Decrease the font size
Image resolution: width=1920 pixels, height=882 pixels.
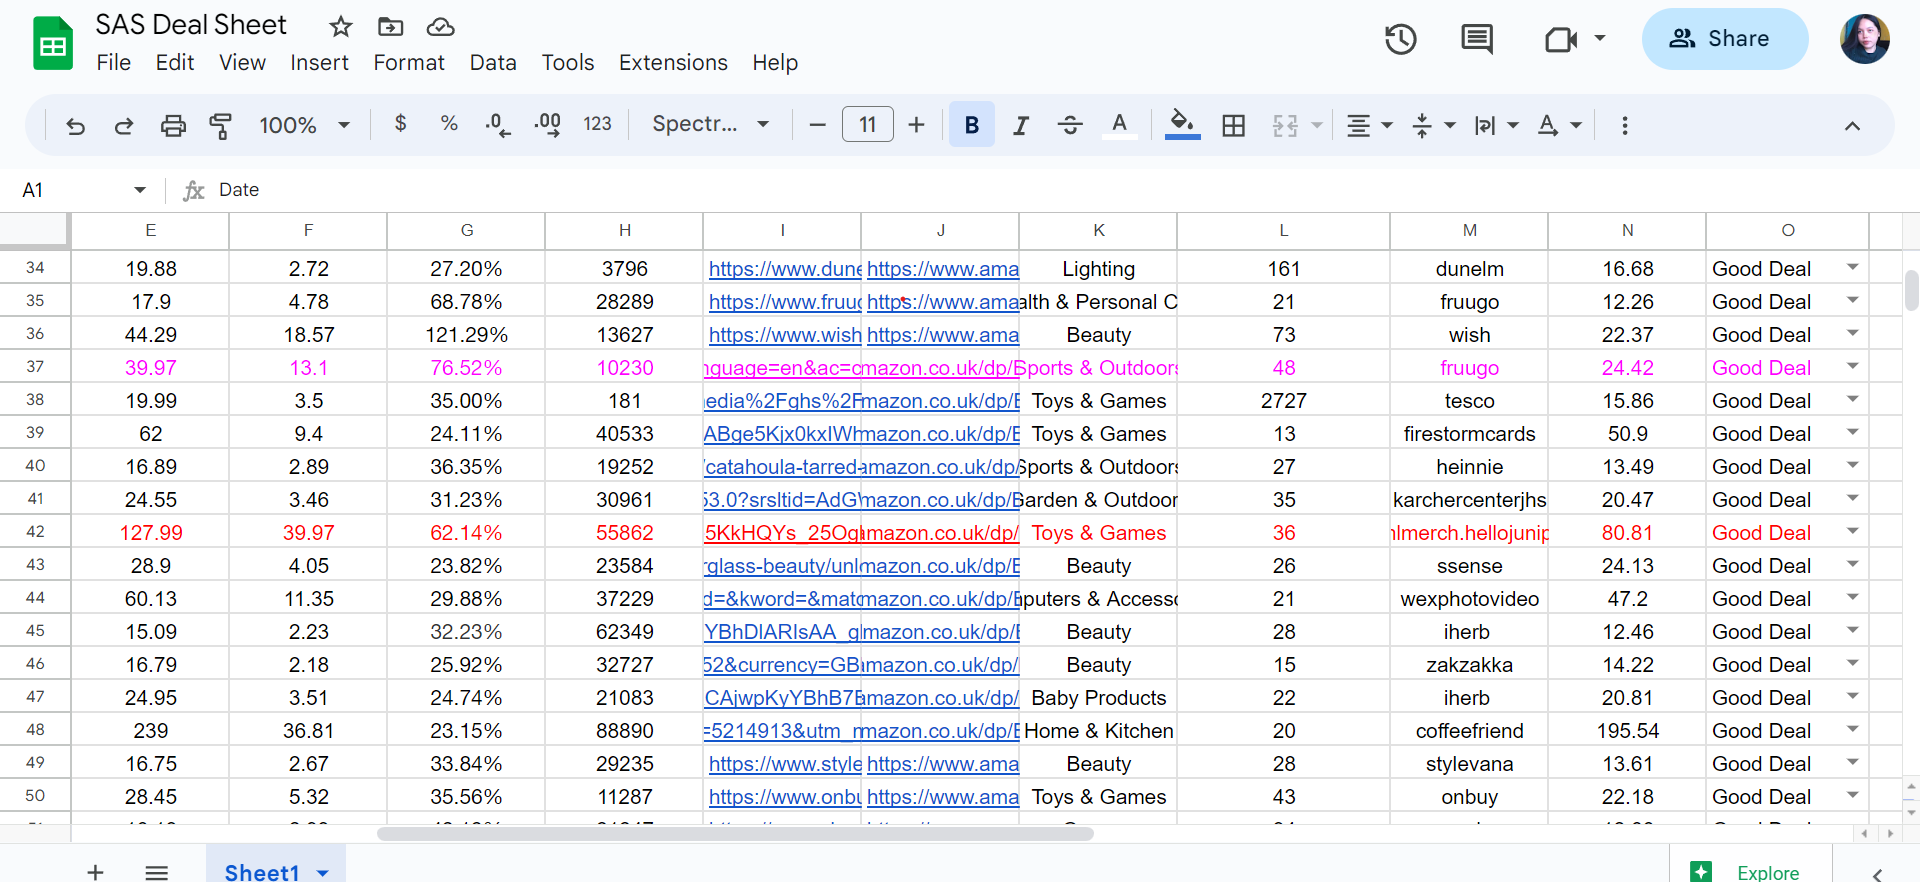coord(817,125)
